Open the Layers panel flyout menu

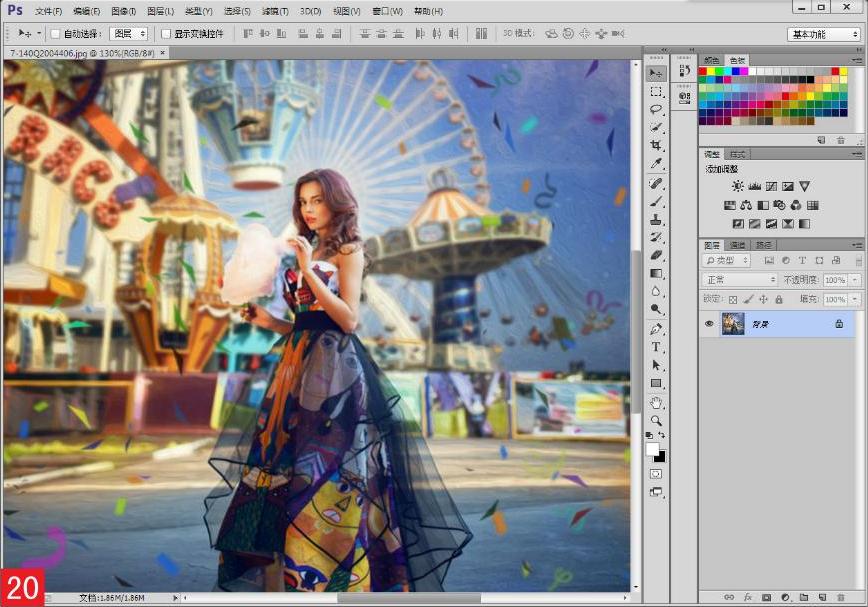tap(857, 245)
